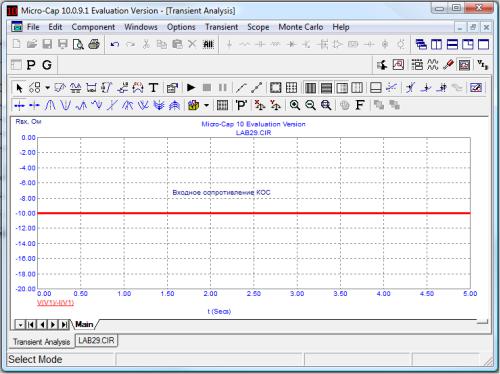Expand the dropdown beside the color cube
500x374 pixels.
(207, 105)
